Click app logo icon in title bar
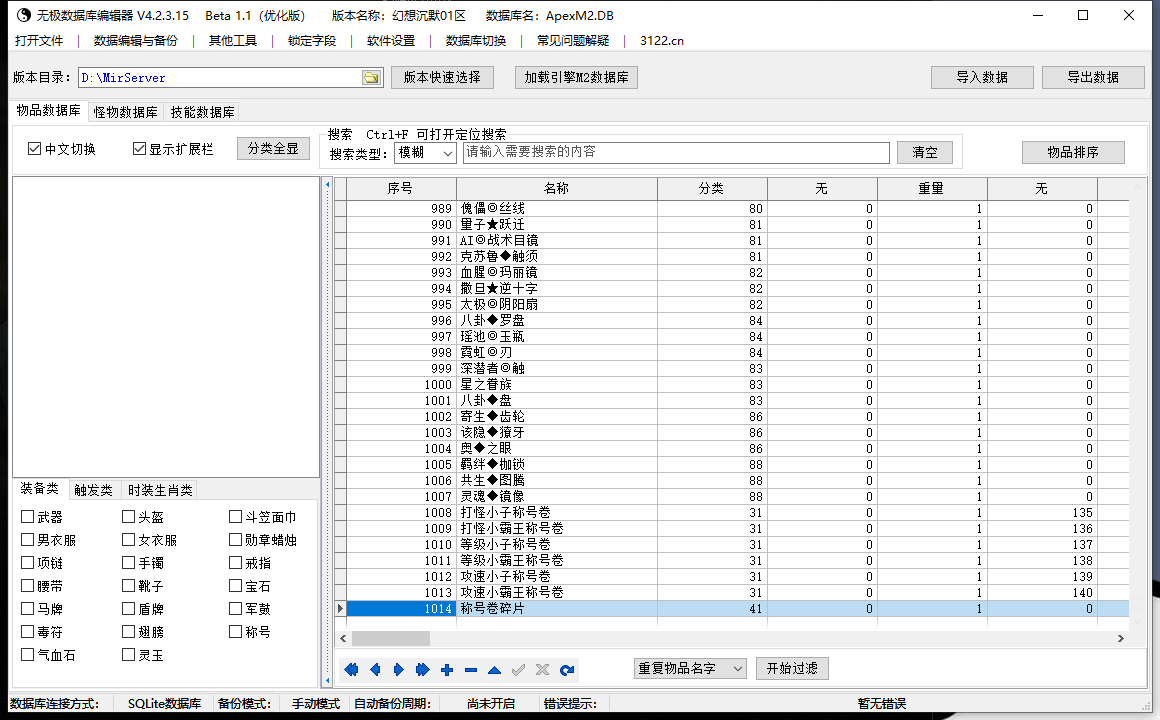Viewport: 1160px width, 720px height. pos(24,15)
